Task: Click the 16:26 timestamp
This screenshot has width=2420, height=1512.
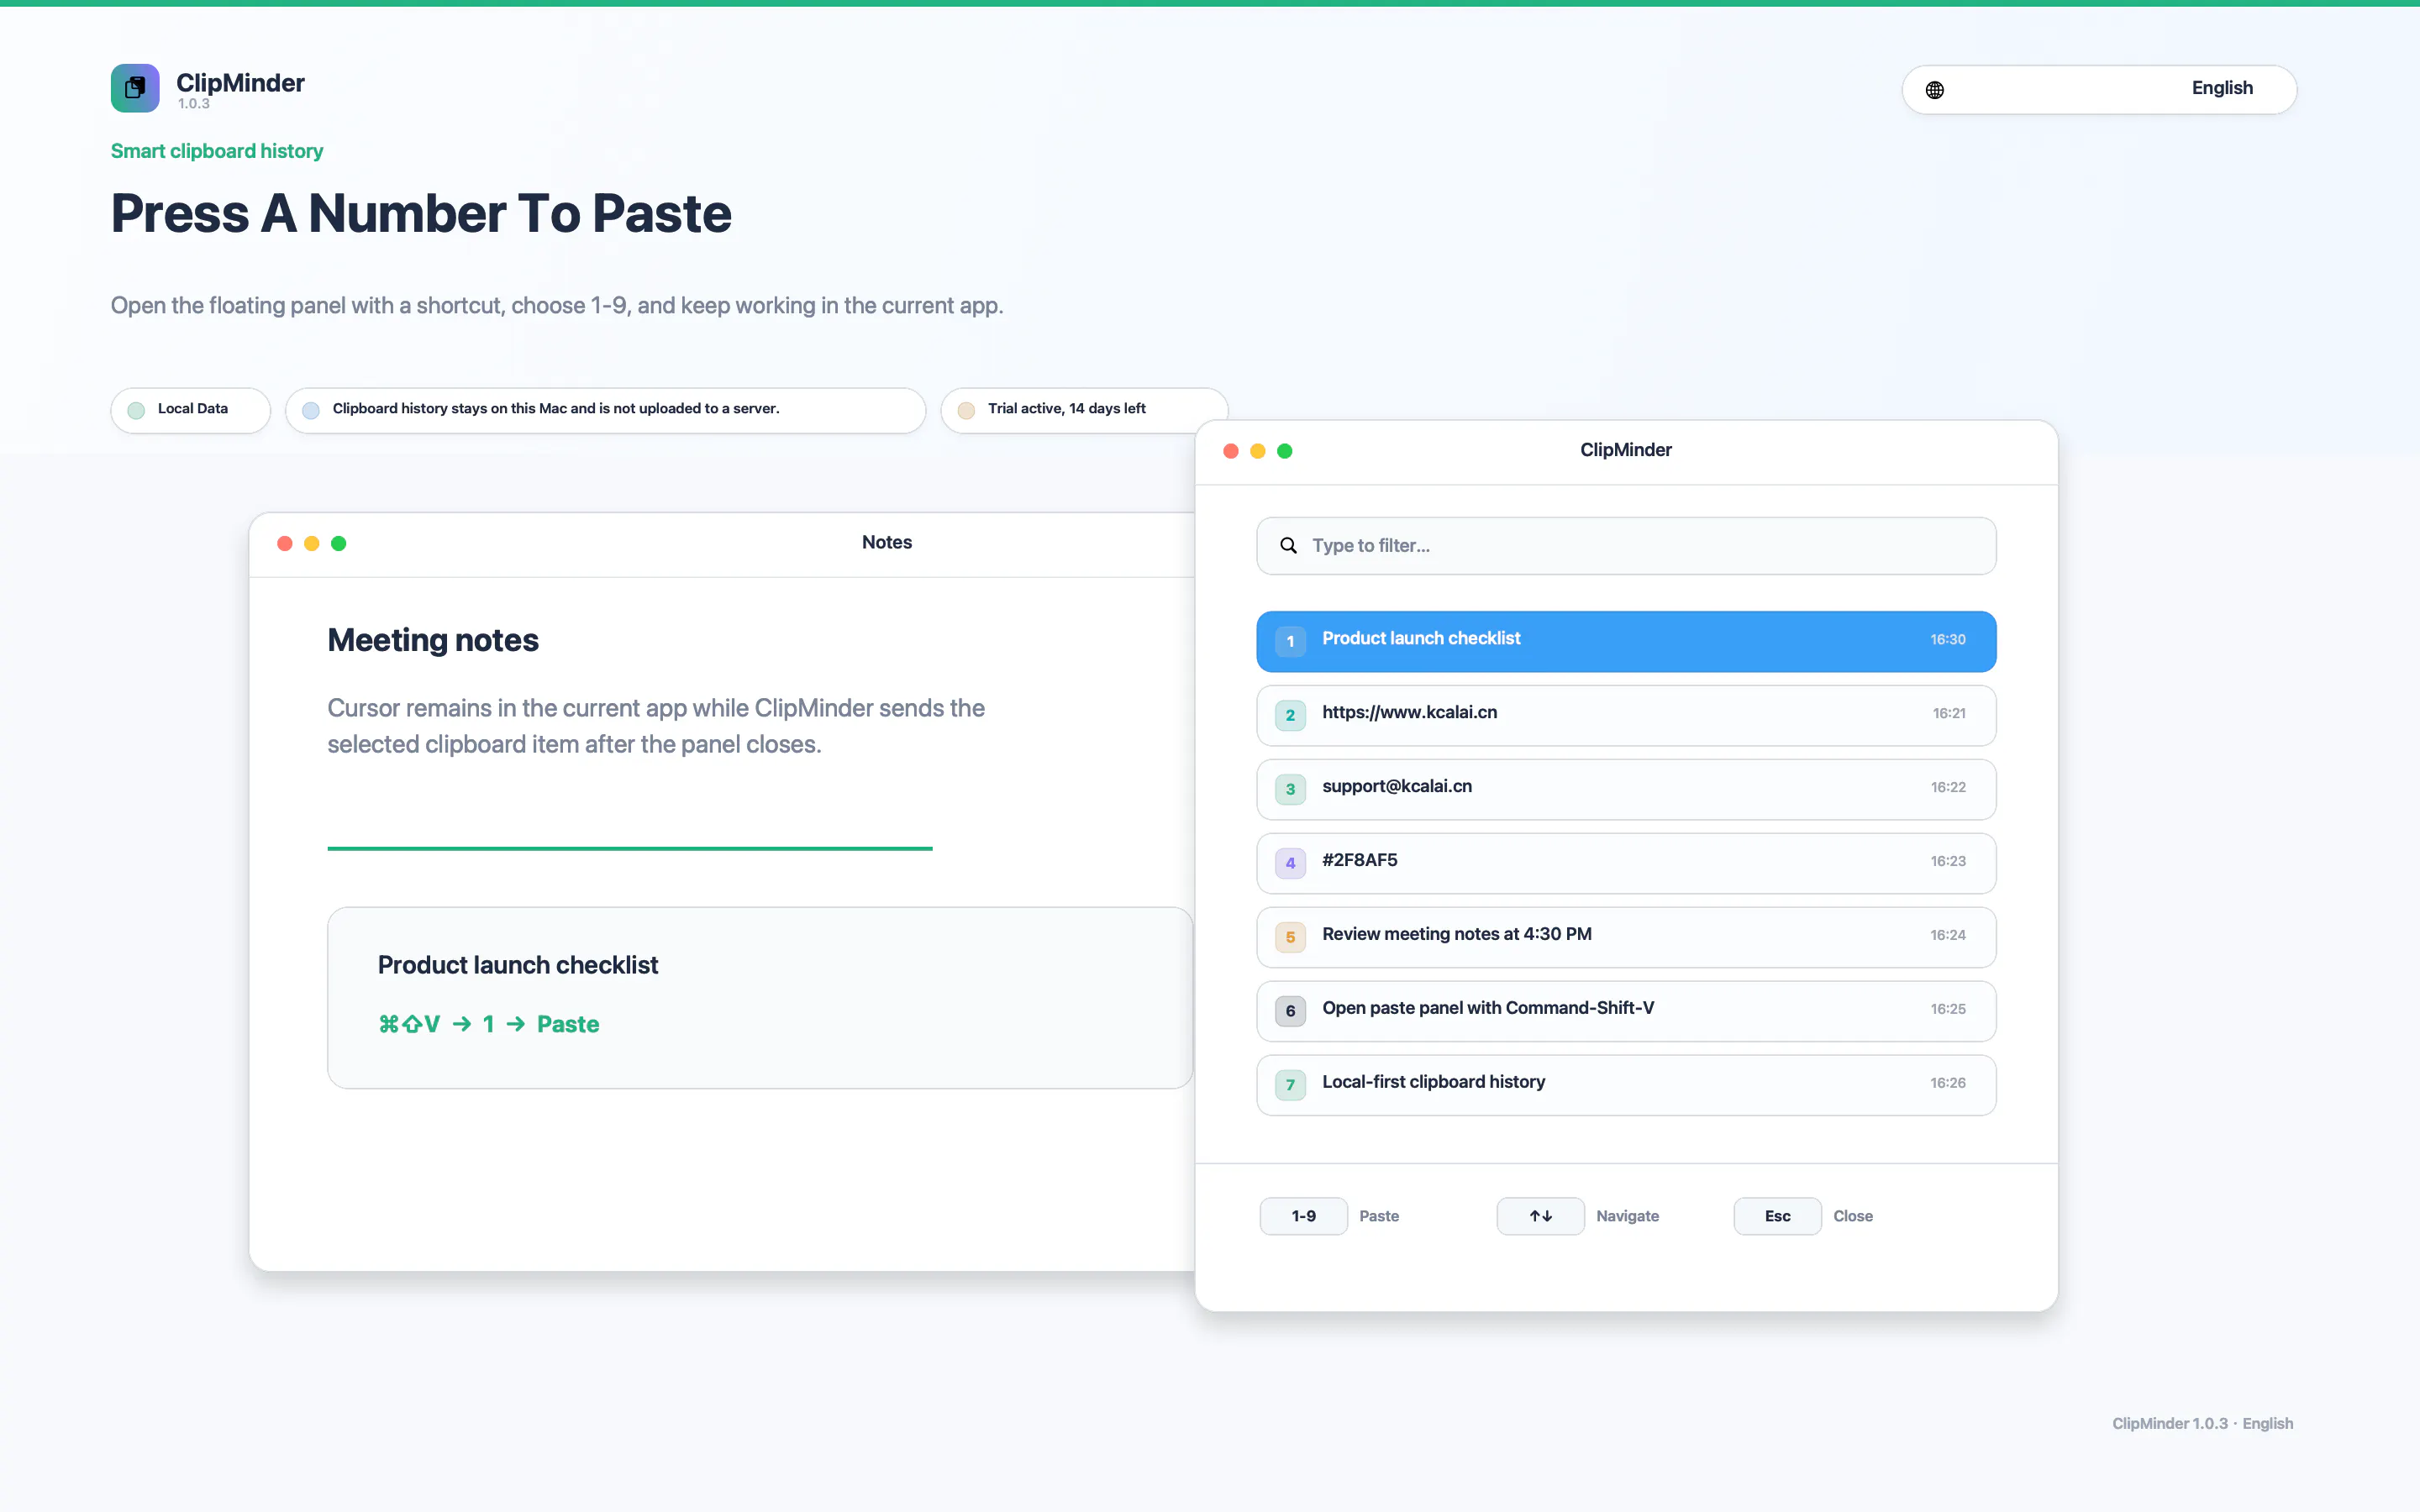Action: [x=1947, y=1083]
